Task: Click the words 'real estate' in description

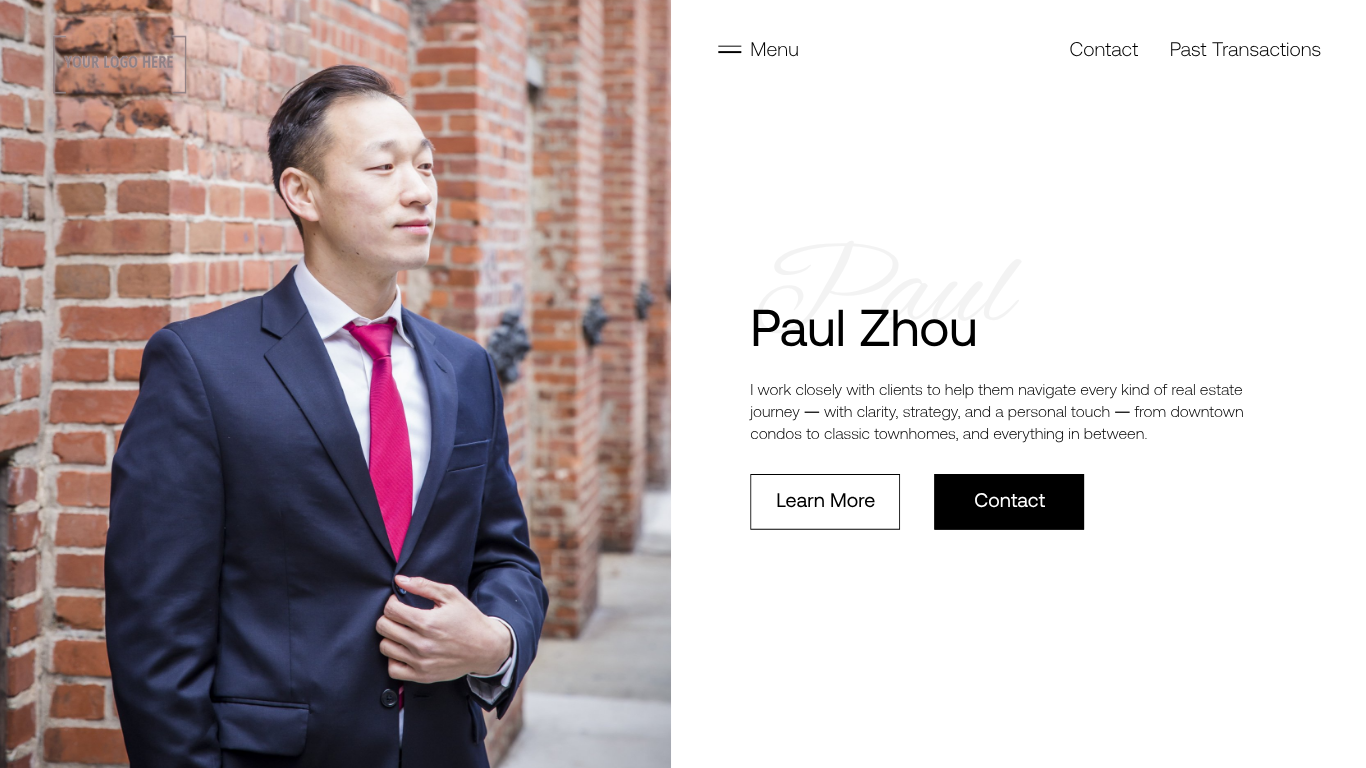Action: click(1207, 390)
